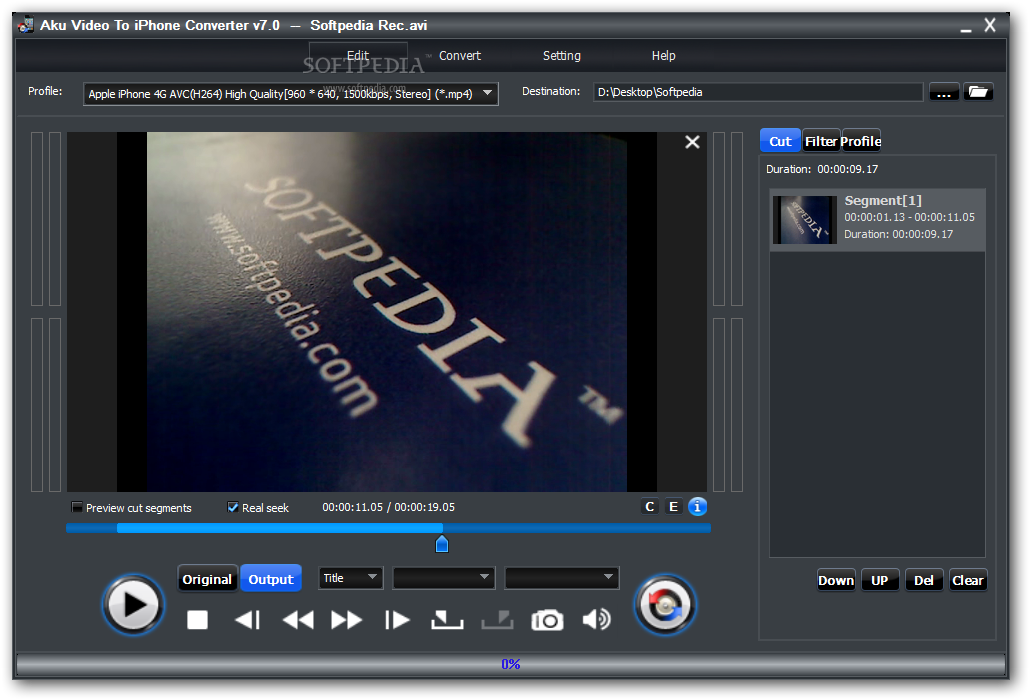Start playback with the large Play button
This screenshot has height=700, width=1030.
133,605
